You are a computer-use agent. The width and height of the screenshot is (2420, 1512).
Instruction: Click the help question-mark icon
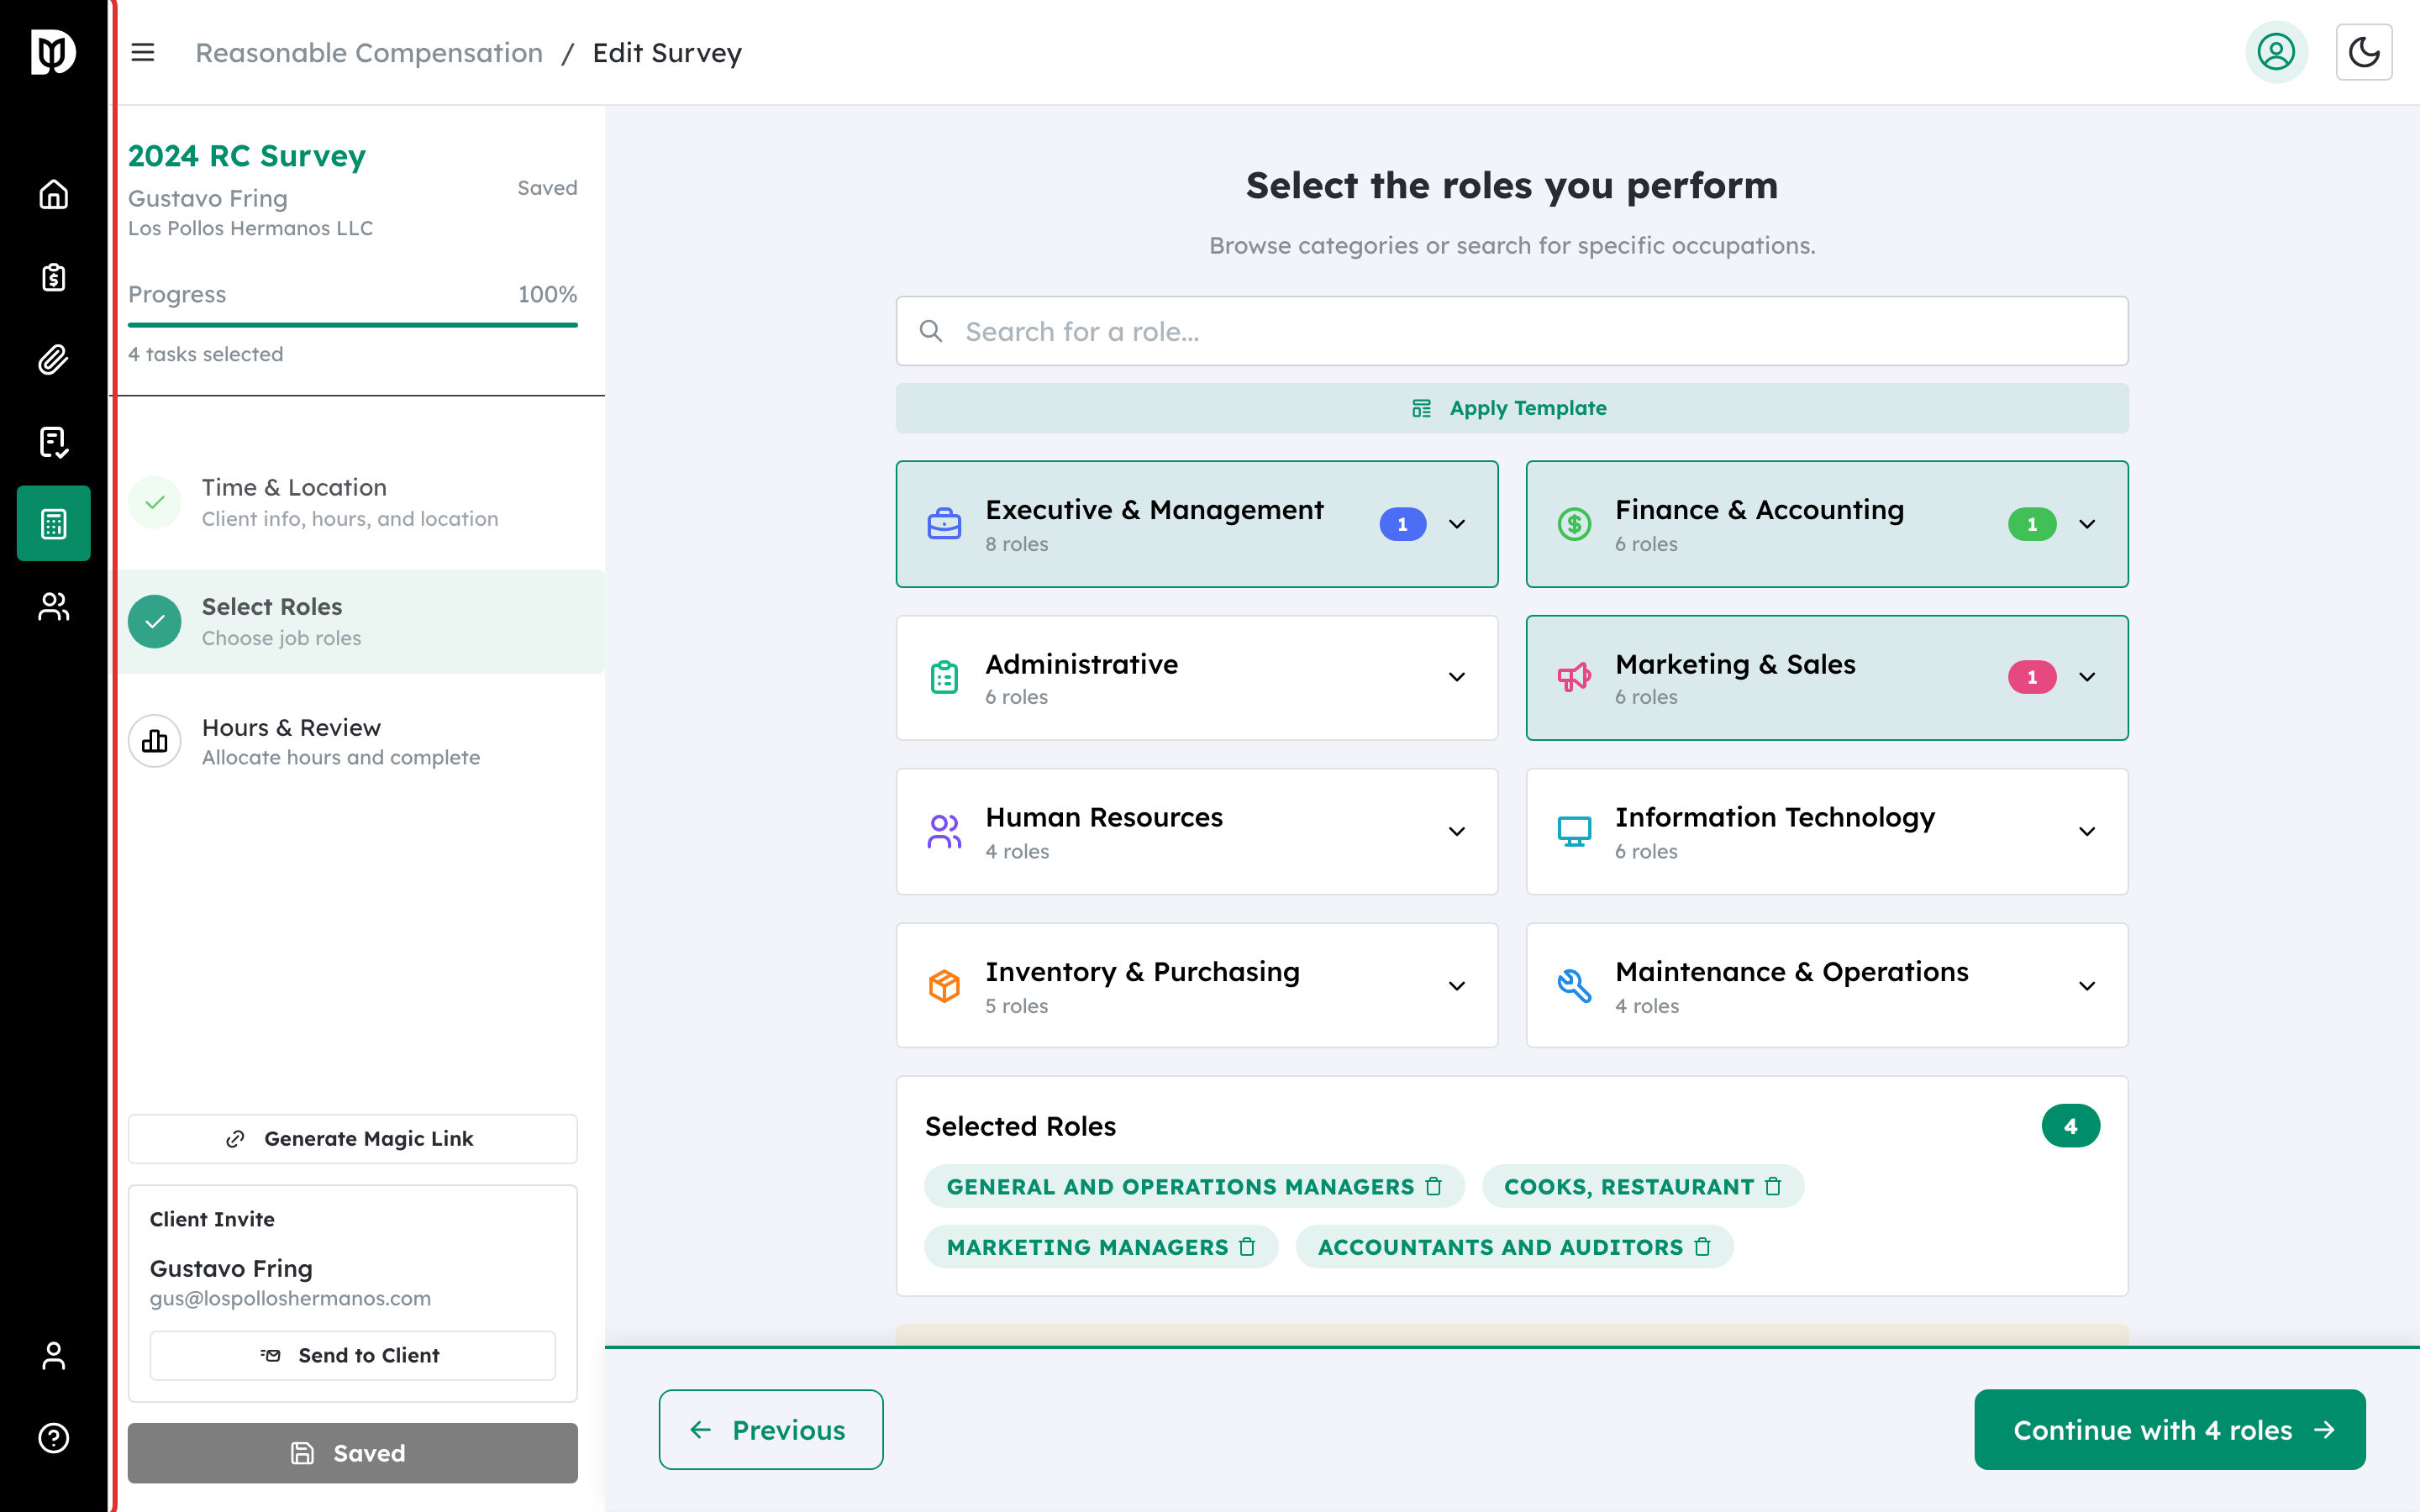click(53, 1438)
